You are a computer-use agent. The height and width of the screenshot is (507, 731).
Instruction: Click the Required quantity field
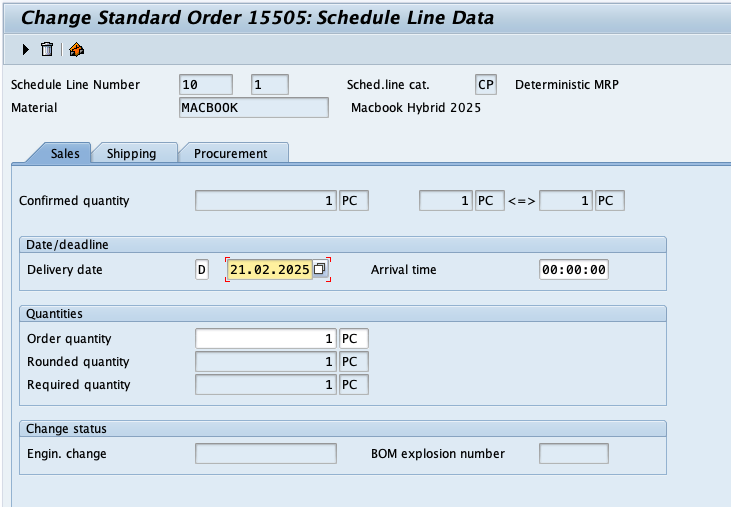pyautogui.click(x=266, y=384)
